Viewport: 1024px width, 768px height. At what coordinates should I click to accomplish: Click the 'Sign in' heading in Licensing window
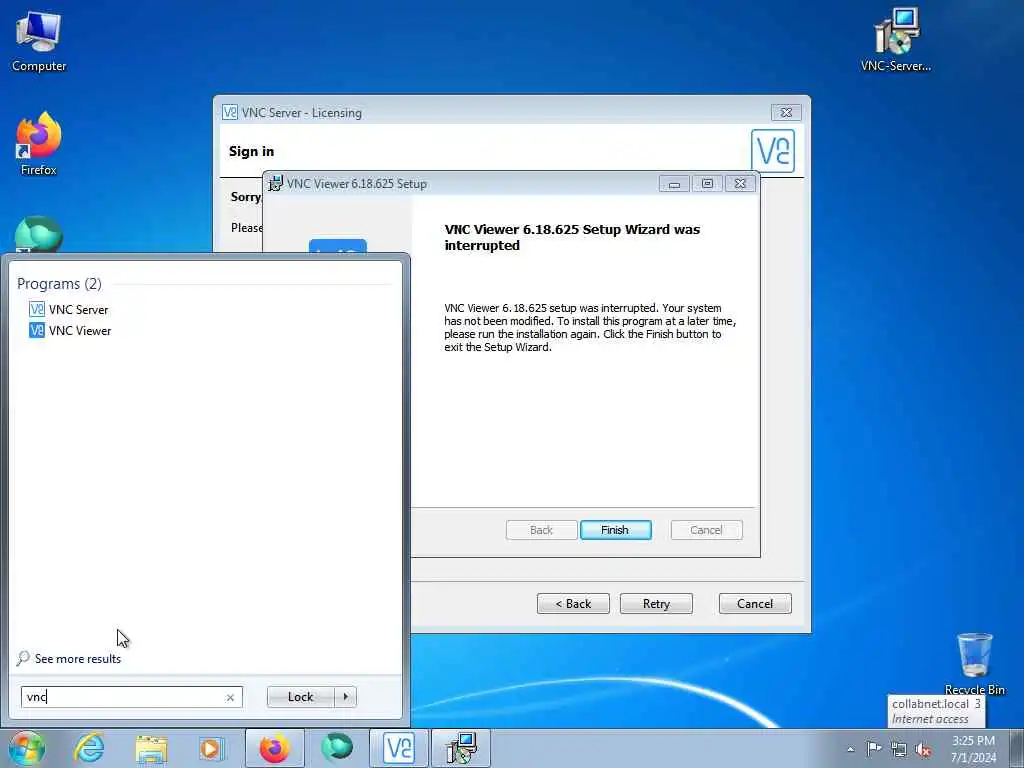251,151
